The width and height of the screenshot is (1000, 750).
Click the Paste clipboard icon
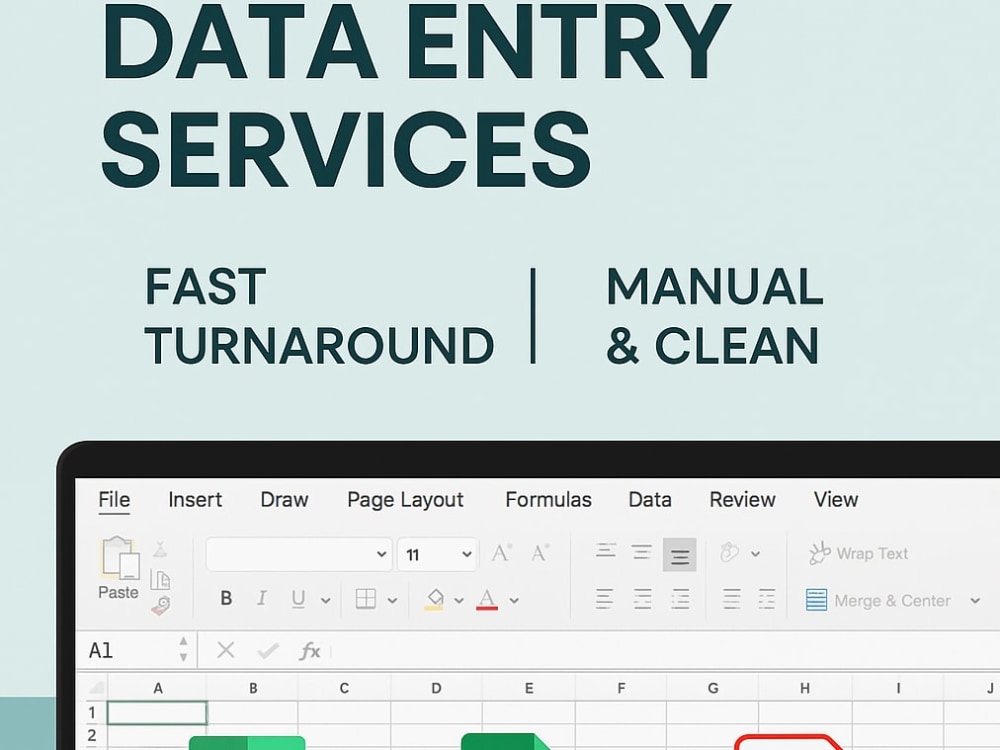(x=120, y=558)
